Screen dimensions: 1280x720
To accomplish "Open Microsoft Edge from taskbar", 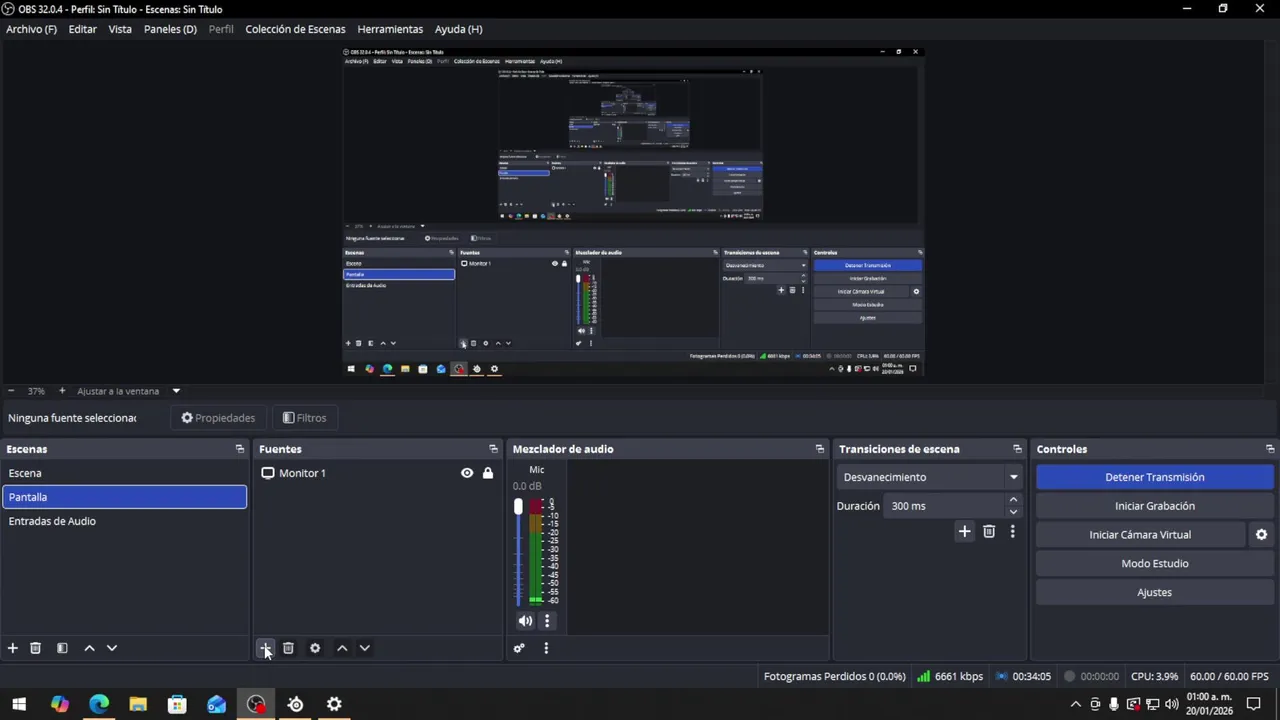I will click(99, 704).
